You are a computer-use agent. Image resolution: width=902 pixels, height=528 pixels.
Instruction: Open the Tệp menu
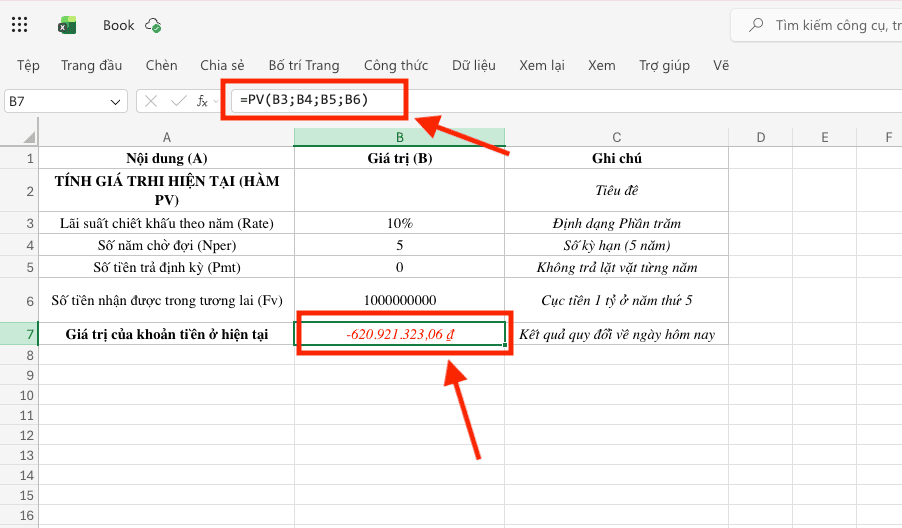coord(28,66)
